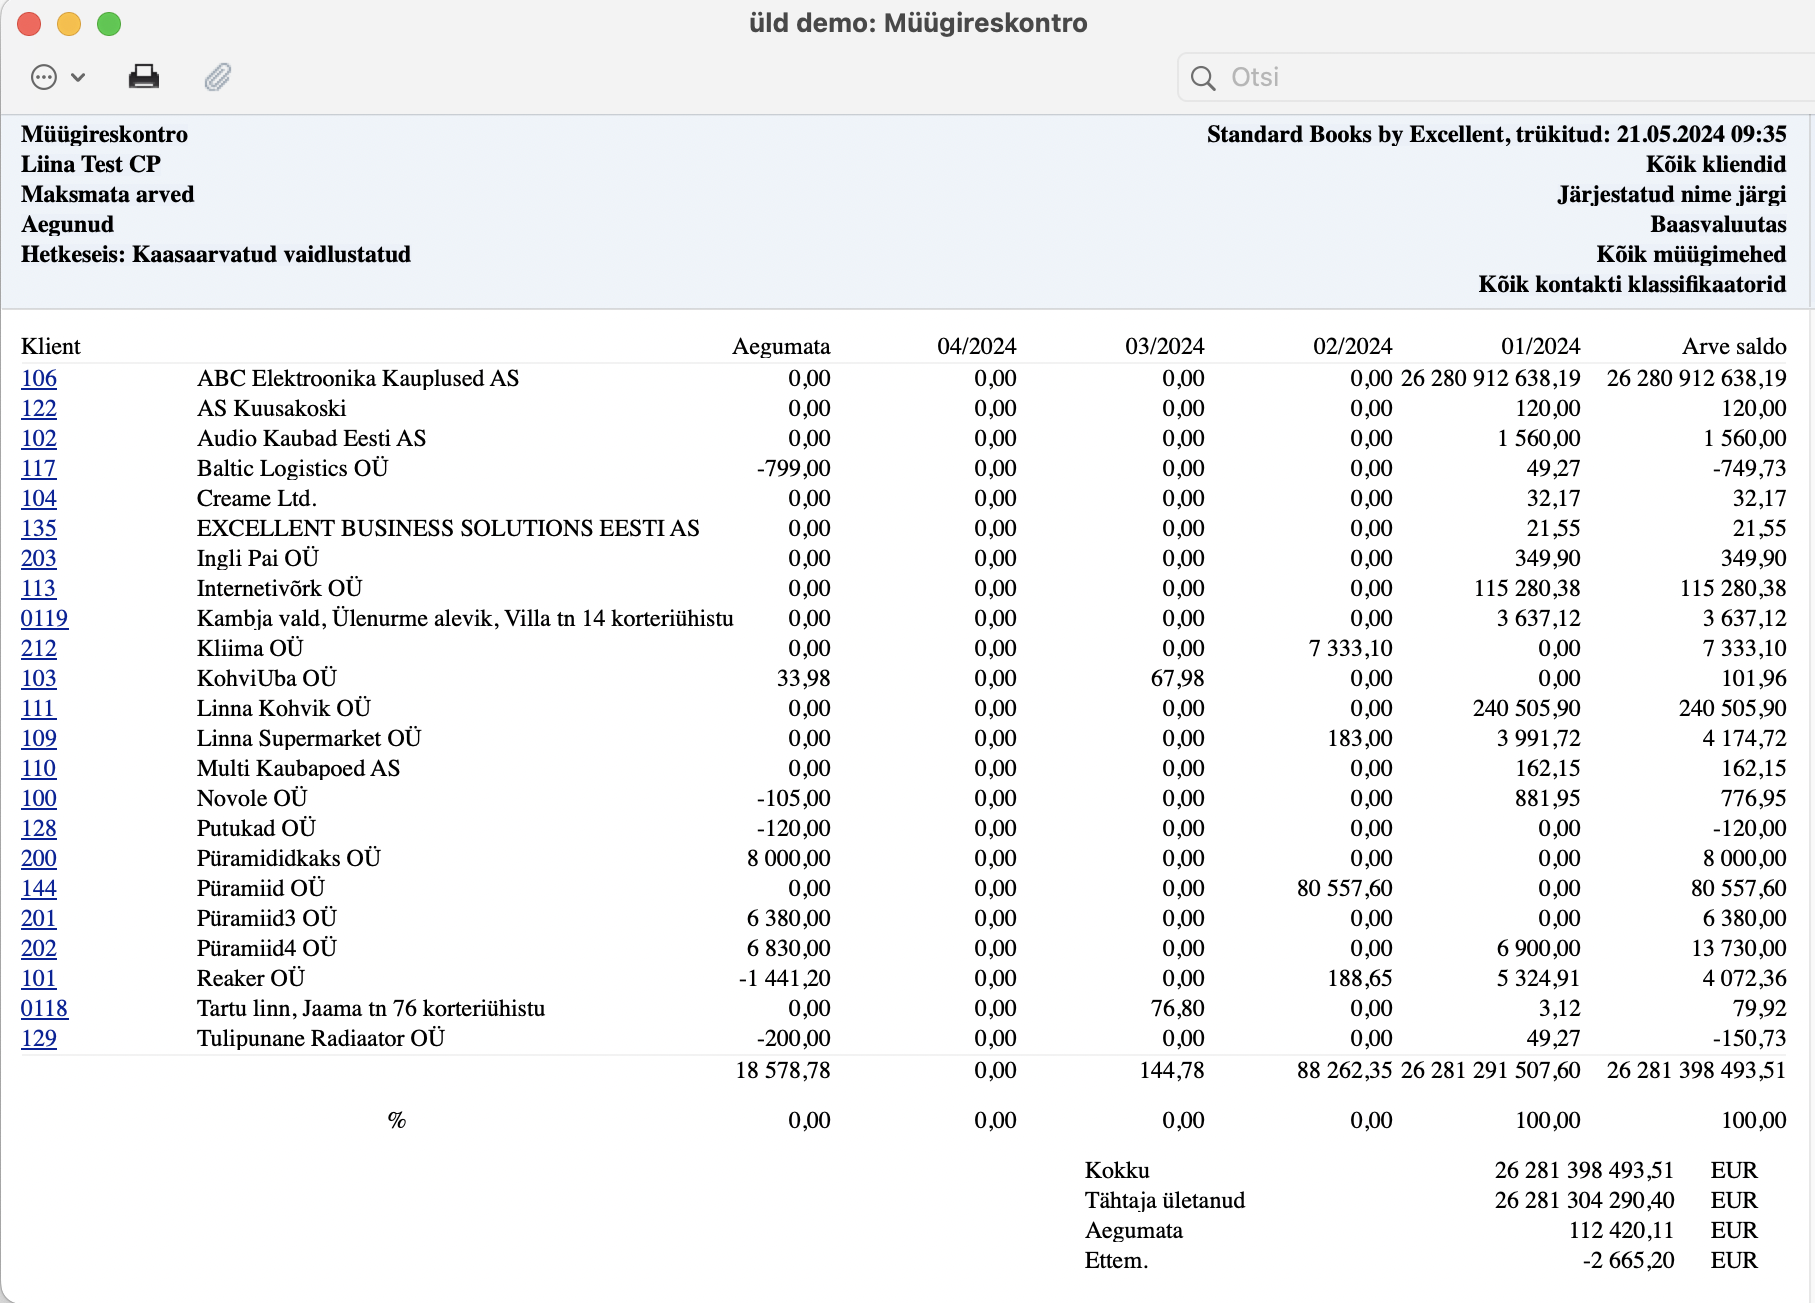Select KohviUba OÜ 67,98 value

1178,678
